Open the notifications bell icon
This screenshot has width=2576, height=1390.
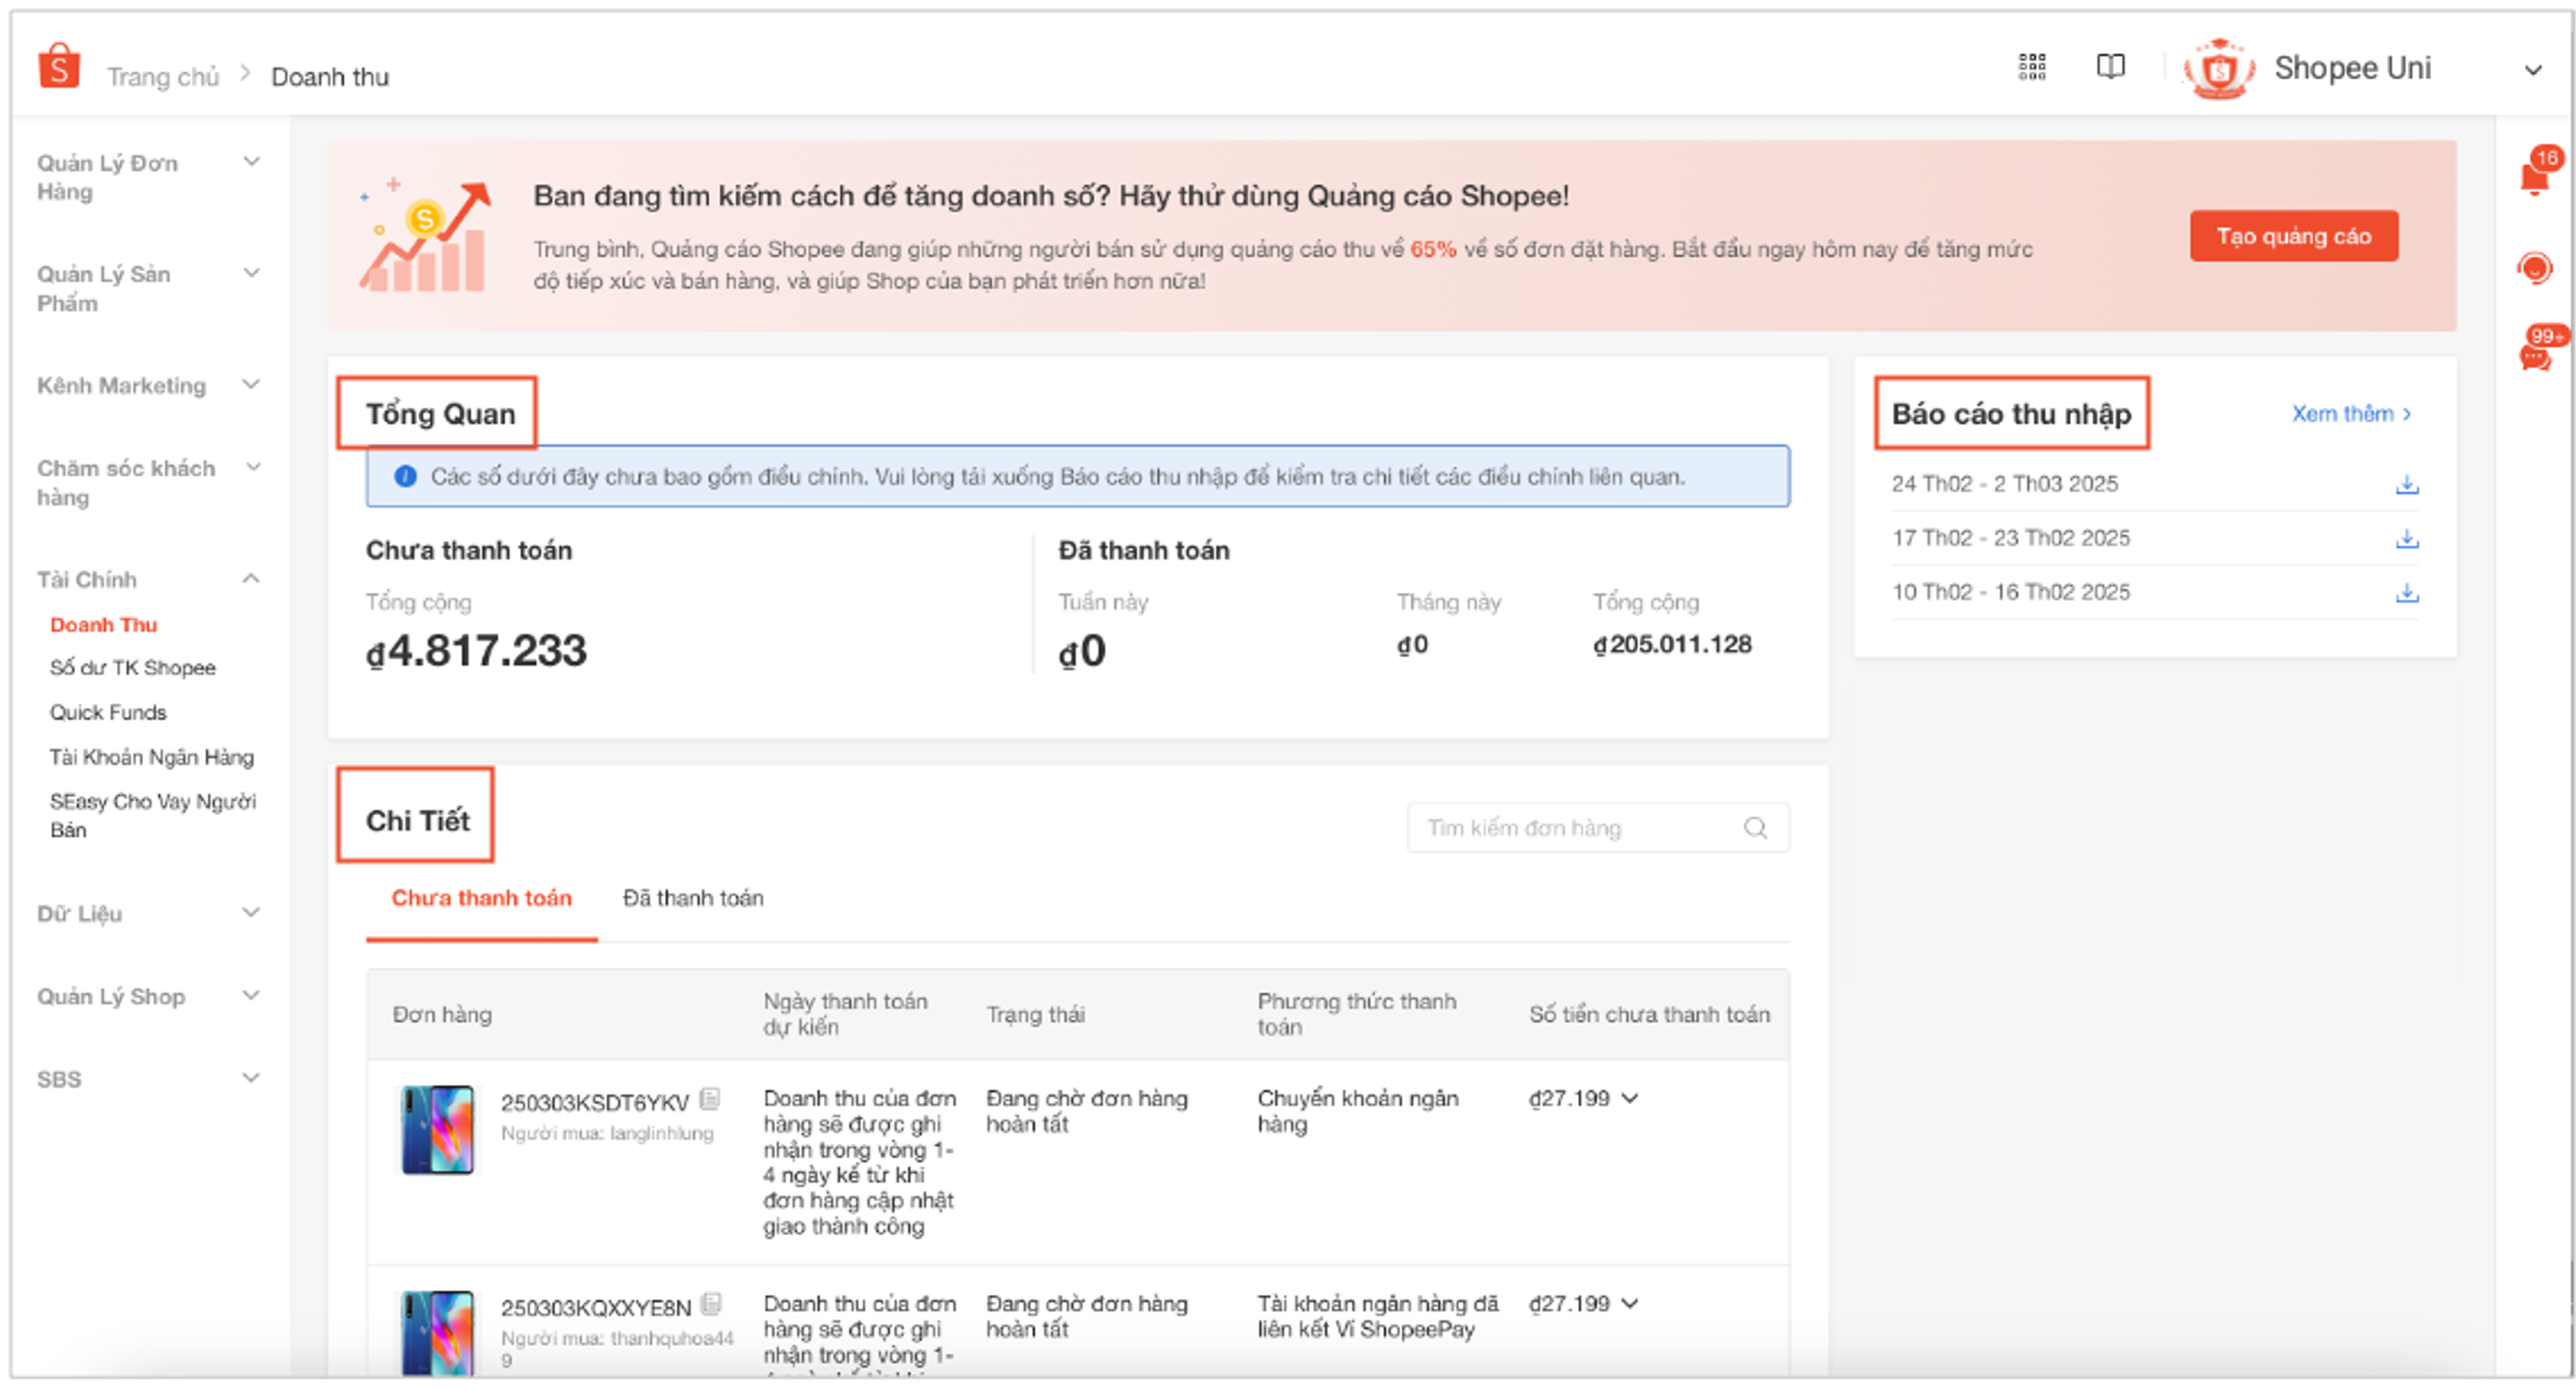2535,178
